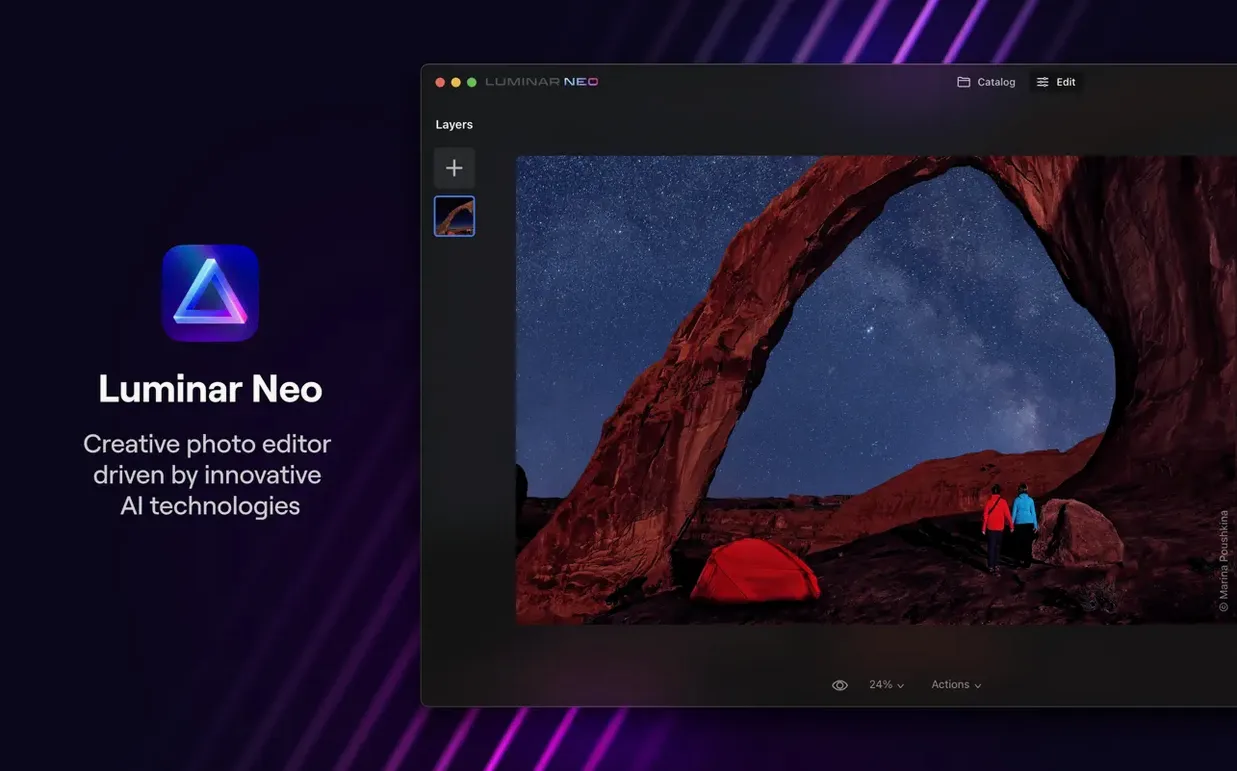Open the 24% zoom dropdown

pos(886,685)
